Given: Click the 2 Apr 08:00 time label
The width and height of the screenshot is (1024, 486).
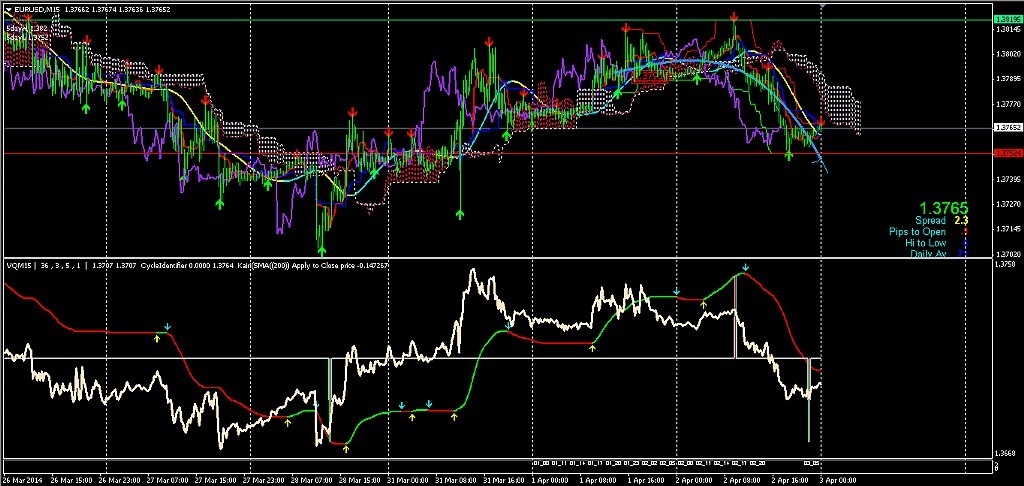Looking at the screenshot, I should pyautogui.click(x=744, y=480).
